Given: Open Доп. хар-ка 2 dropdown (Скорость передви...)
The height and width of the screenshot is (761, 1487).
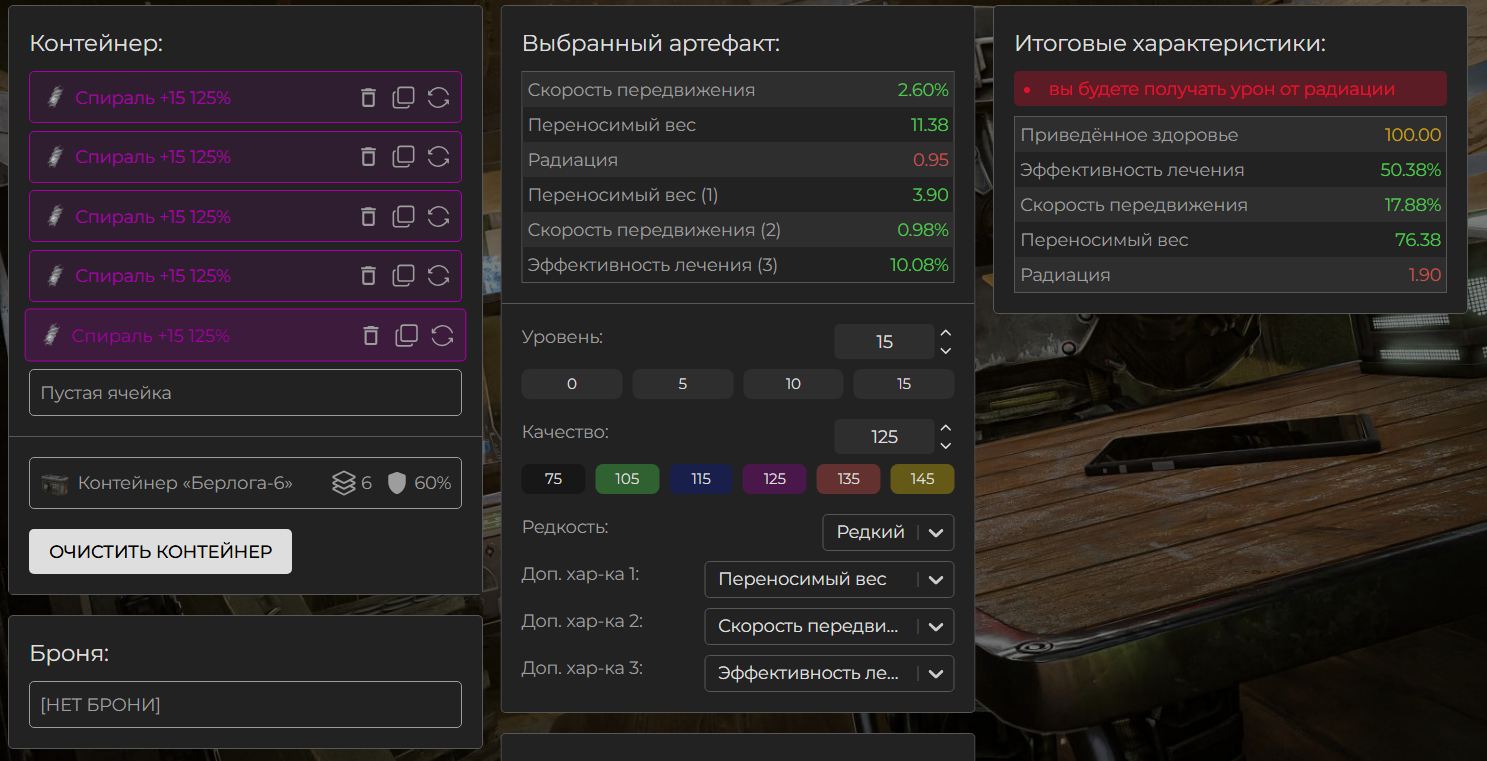Looking at the screenshot, I should (829, 626).
